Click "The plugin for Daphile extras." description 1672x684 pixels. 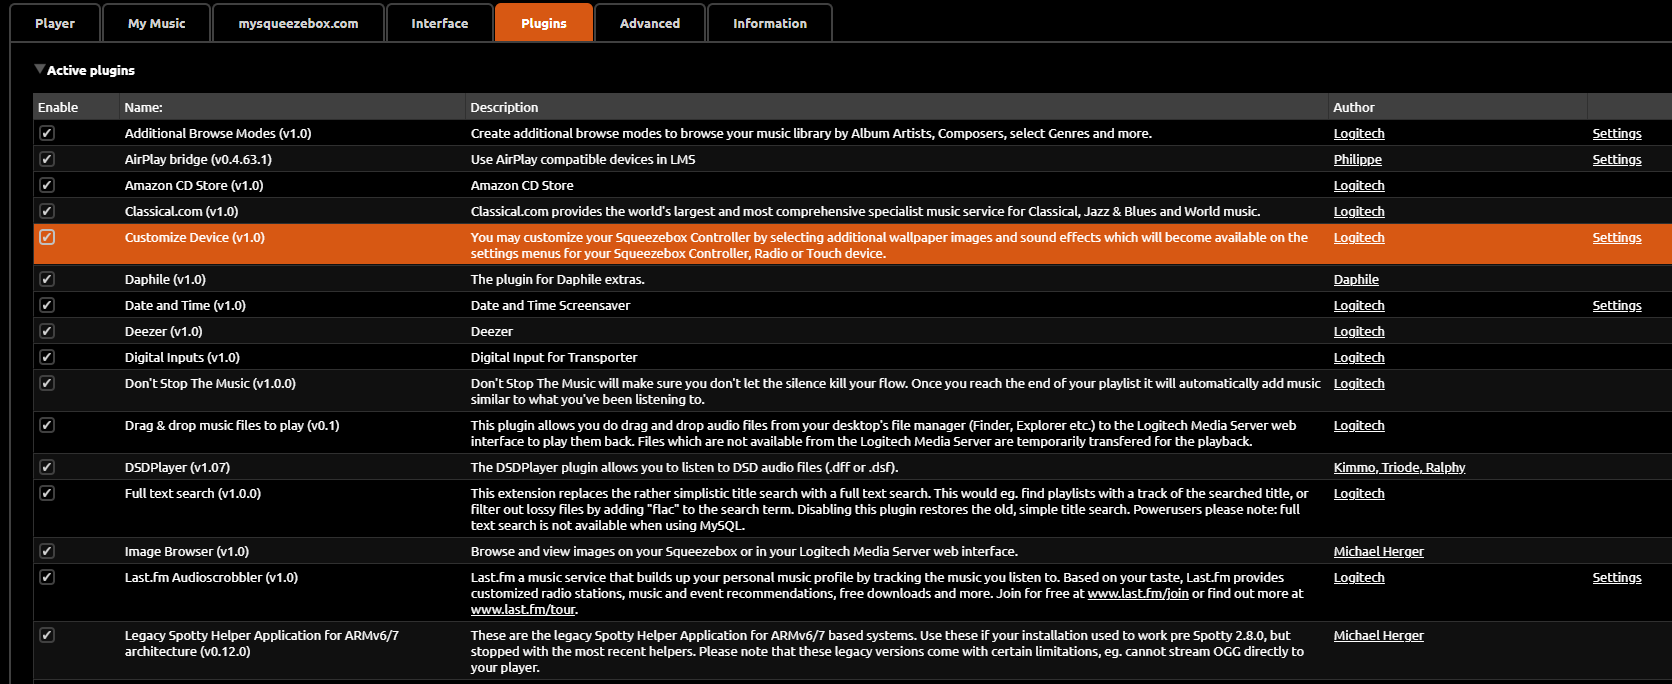[x=558, y=279]
